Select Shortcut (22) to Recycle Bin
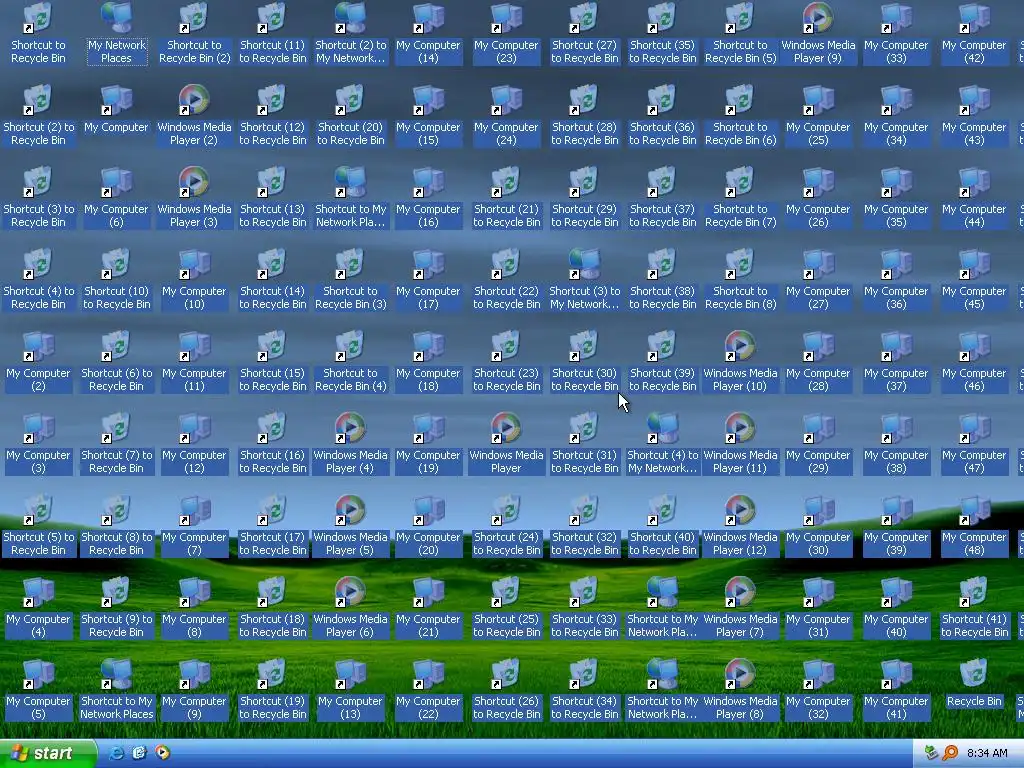The image size is (1024, 768). point(506,280)
